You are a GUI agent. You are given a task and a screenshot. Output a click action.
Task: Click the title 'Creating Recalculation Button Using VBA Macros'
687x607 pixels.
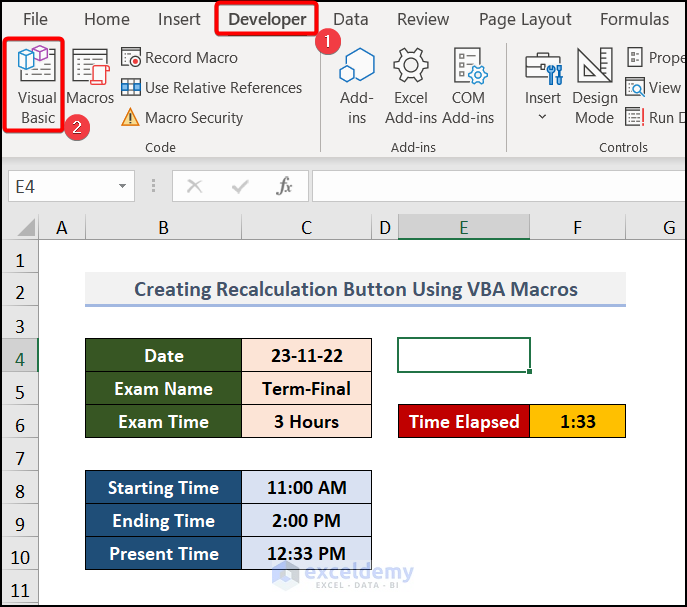[355, 289]
